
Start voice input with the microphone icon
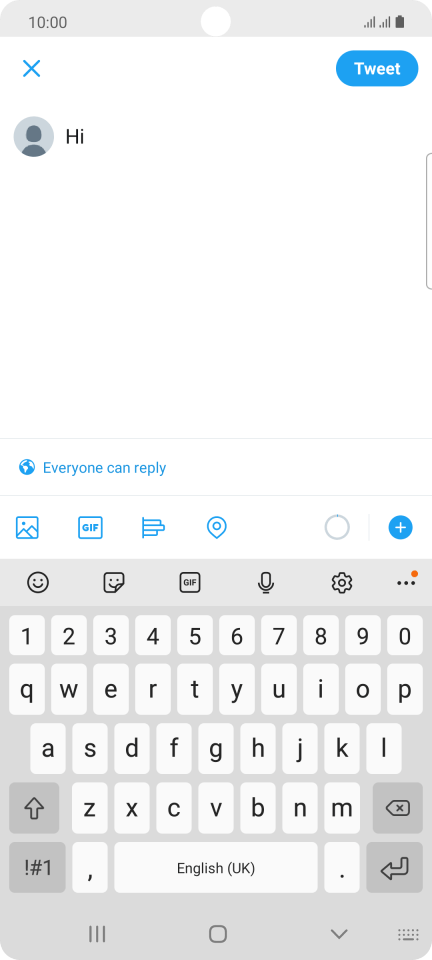(x=266, y=582)
